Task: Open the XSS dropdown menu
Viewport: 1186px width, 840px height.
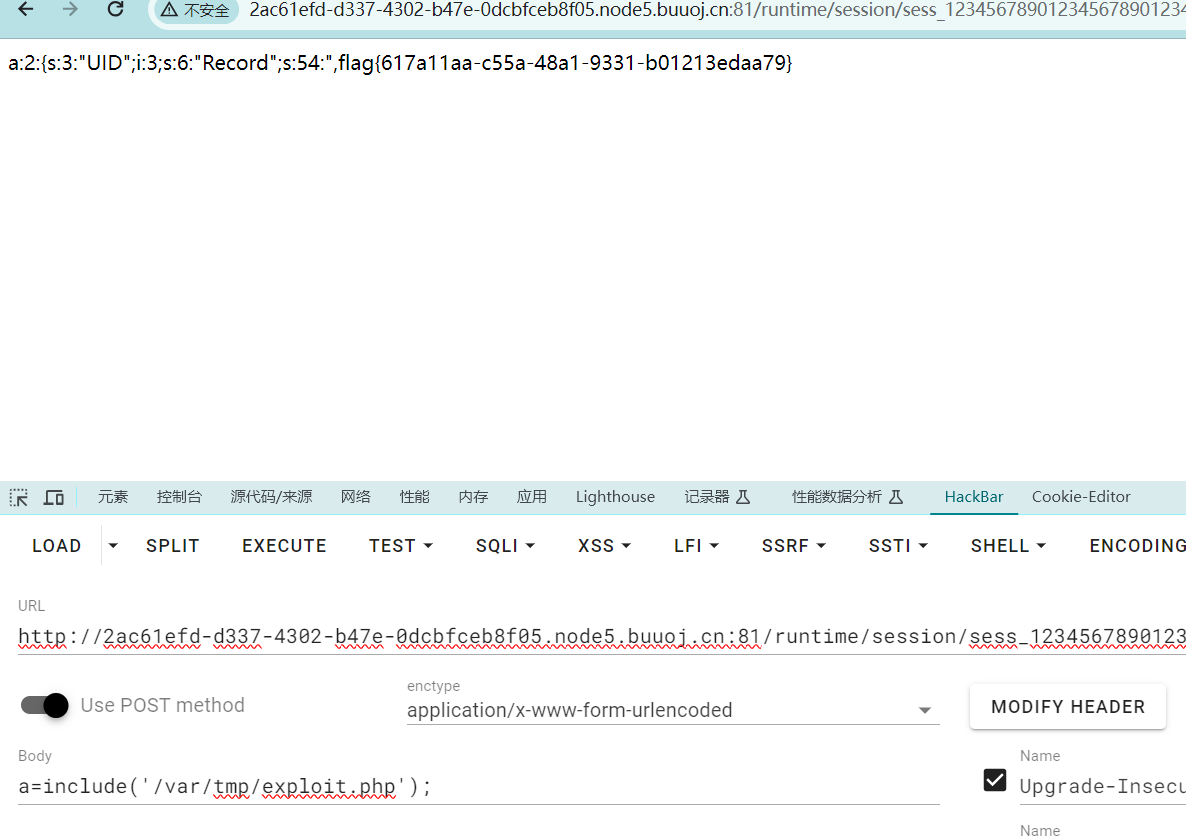Action: (604, 546)
